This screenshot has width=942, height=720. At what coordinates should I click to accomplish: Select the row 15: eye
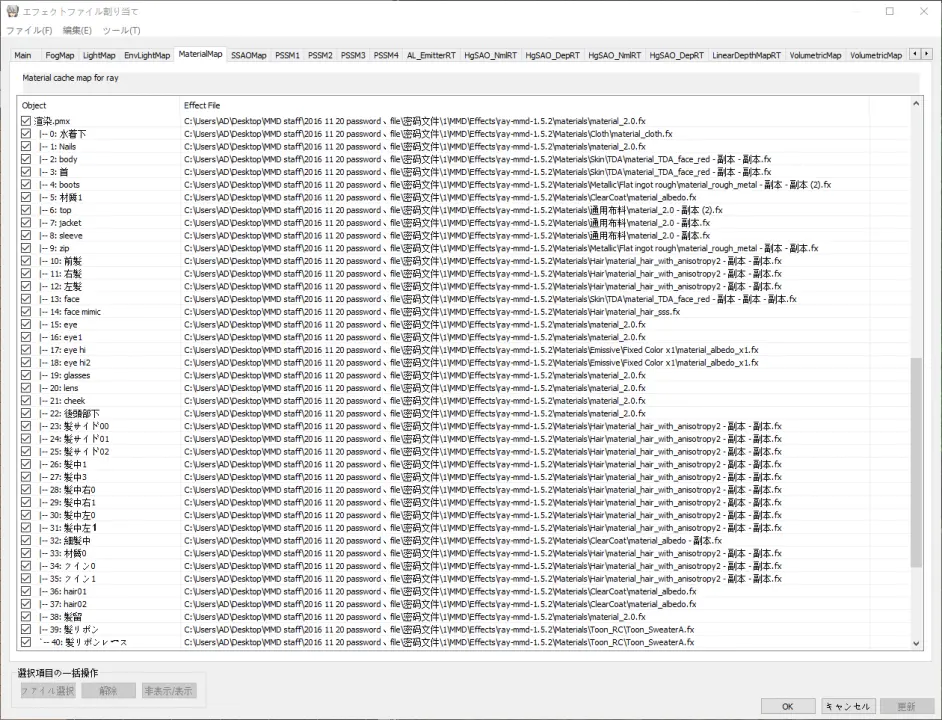pyautogui.click(x=464, y=325)
